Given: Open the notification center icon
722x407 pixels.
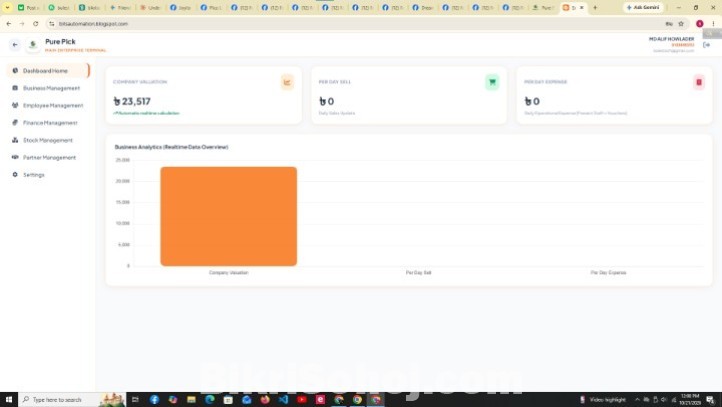Looking at the screenshot, I should pos(710,400).
